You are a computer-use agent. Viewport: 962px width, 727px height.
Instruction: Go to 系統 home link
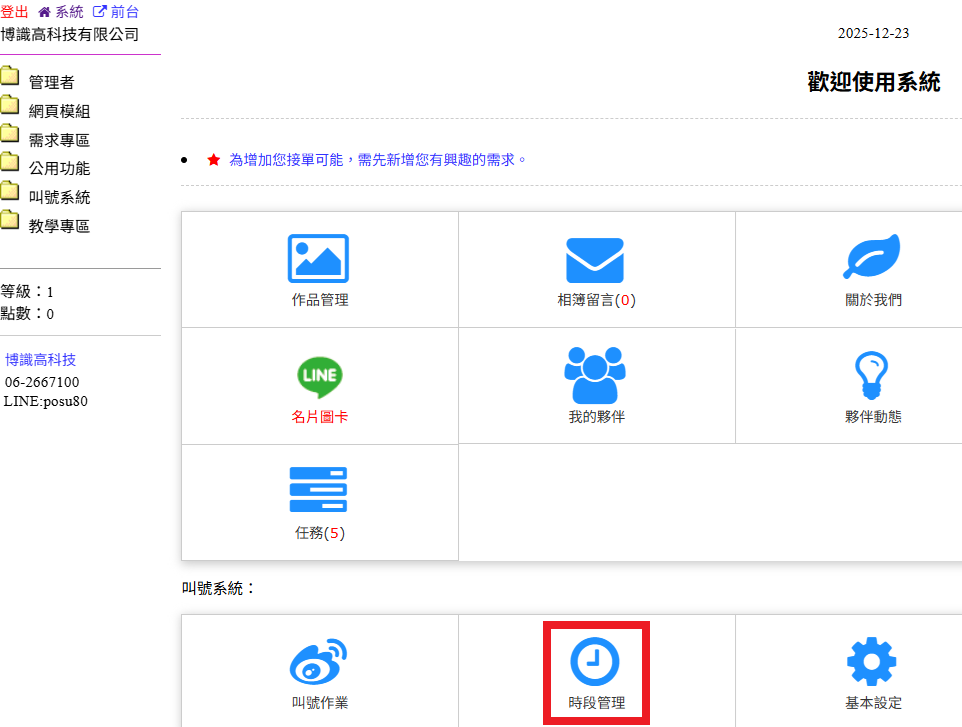tap(61, 12)
